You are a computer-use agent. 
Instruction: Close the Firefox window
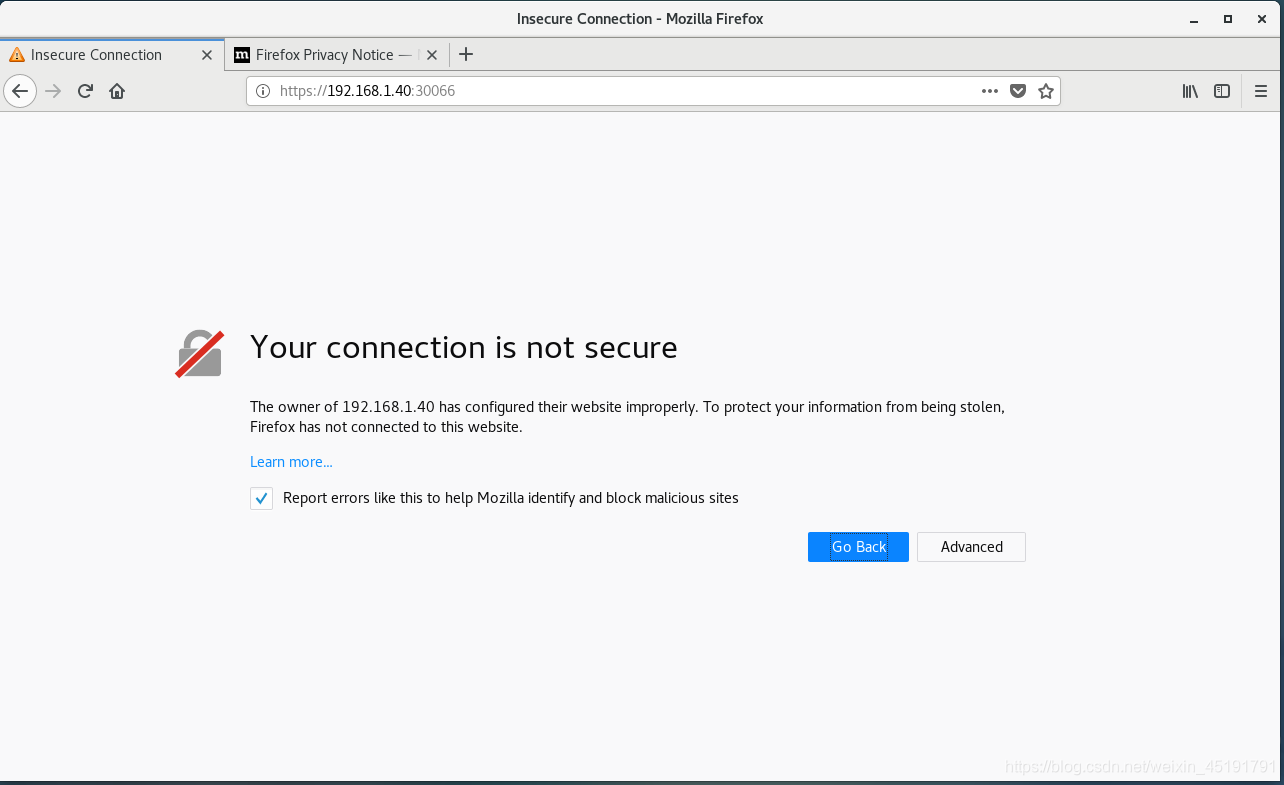pos(1260,19)
